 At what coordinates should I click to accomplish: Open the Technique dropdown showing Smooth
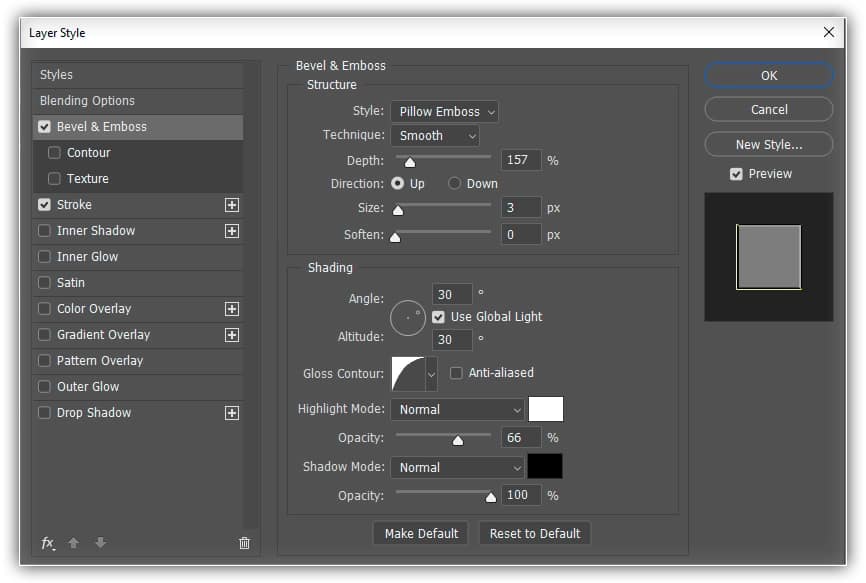tap(435, 135)
